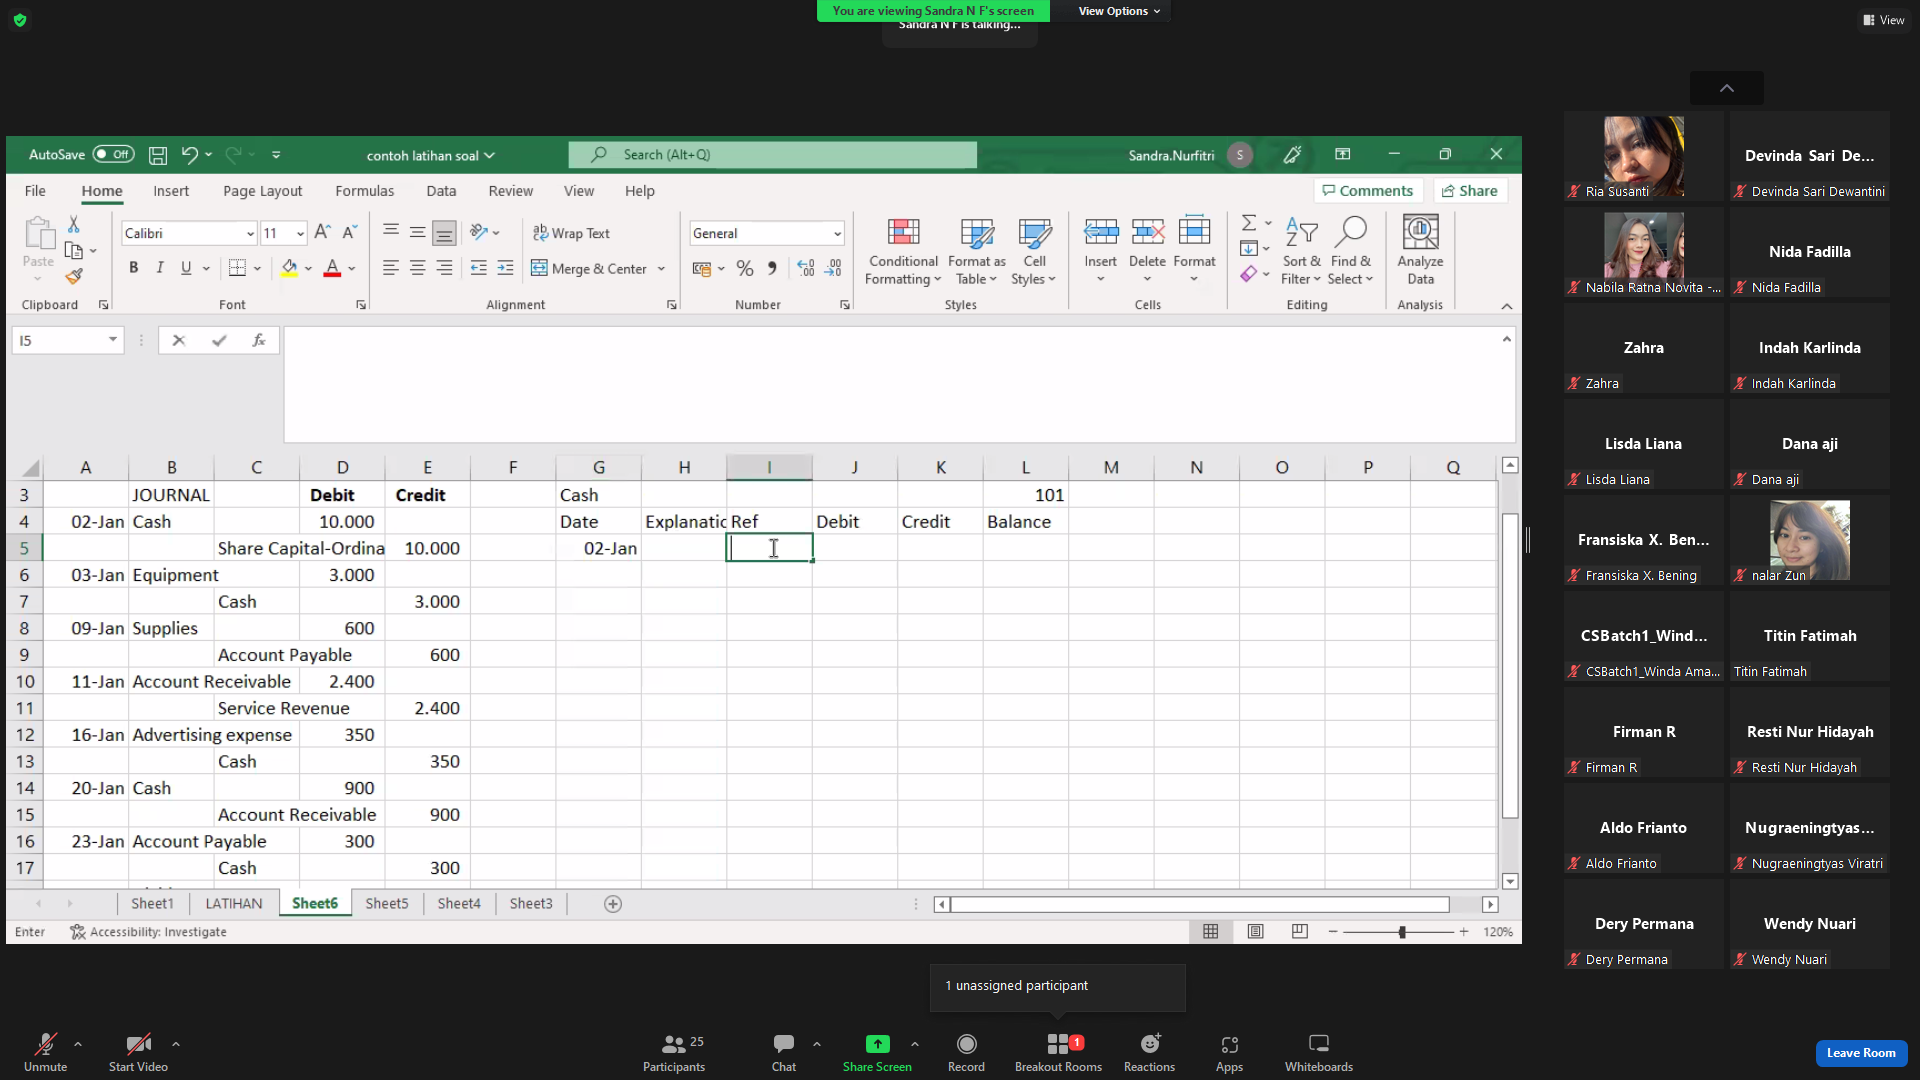
Task: Select Normal view in Excel status bar
Action: [x=1210, y=931]
